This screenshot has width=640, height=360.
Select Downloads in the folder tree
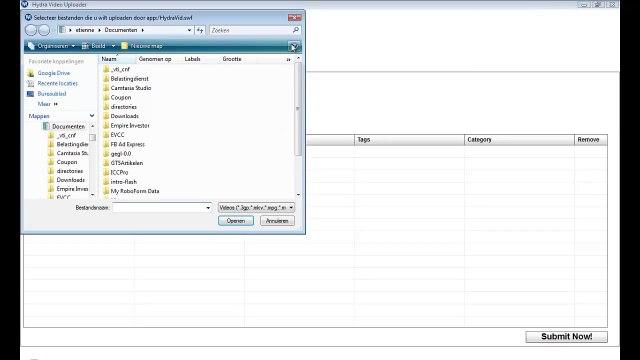pyautogui.click(x=66, y=180)
